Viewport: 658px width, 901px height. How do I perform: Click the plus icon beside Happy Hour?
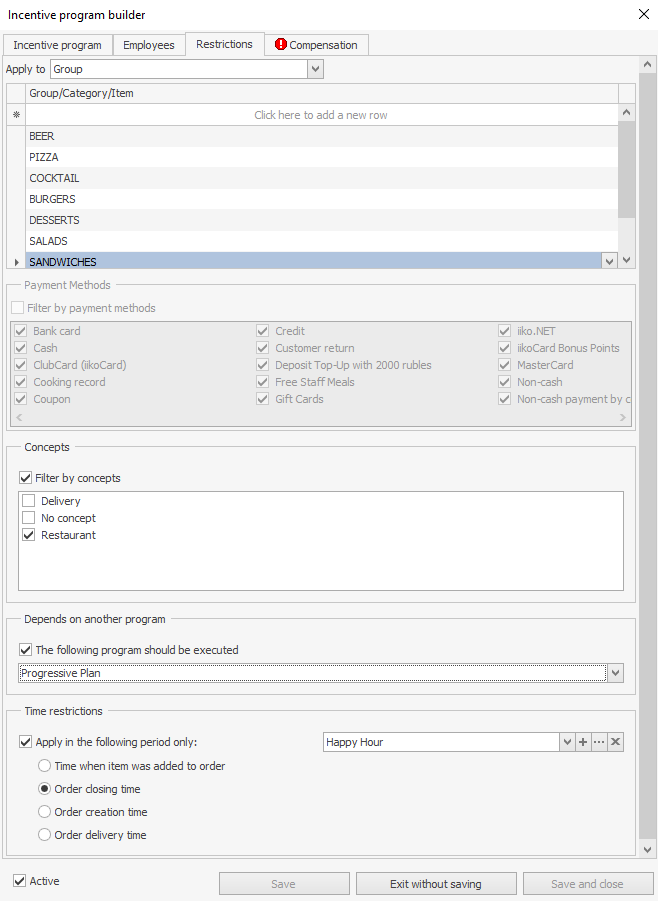(583, 742)
